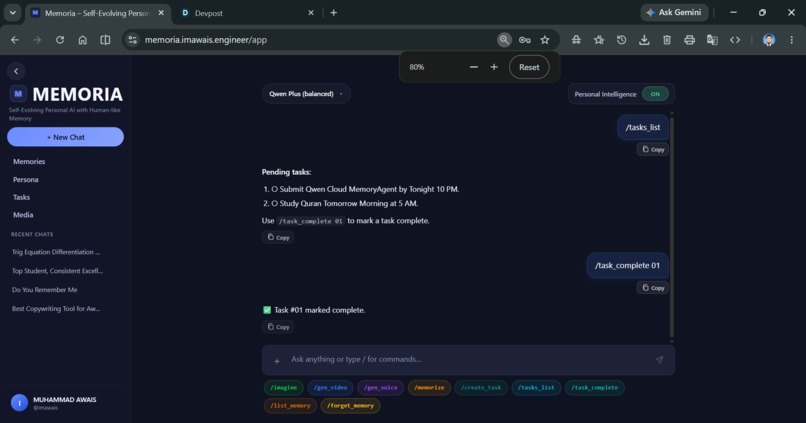Decrease zoom with minus icon
806x423 pixels.
pos(474,67)
